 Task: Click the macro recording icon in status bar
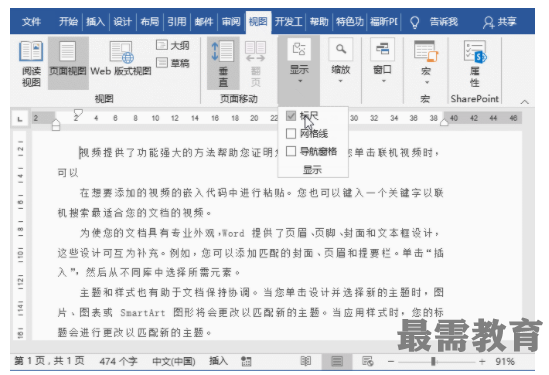246,361
